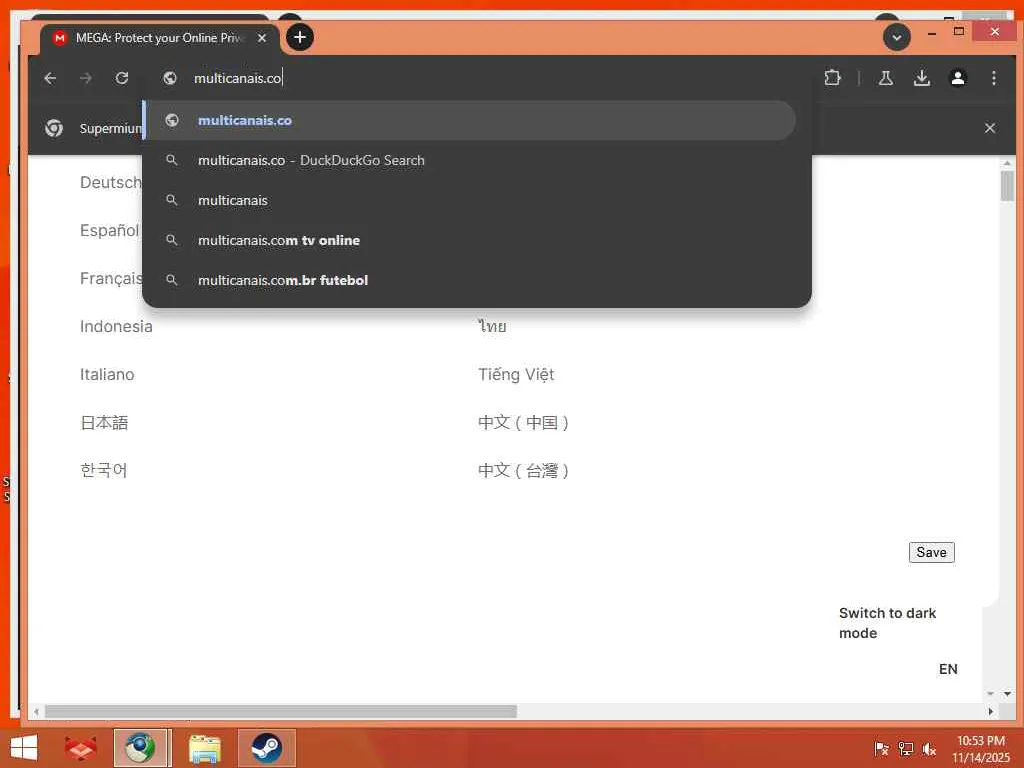Screen dimensions: 1024x768
Task: Select the Tiếng Việt language
Action: pos(516,375)
